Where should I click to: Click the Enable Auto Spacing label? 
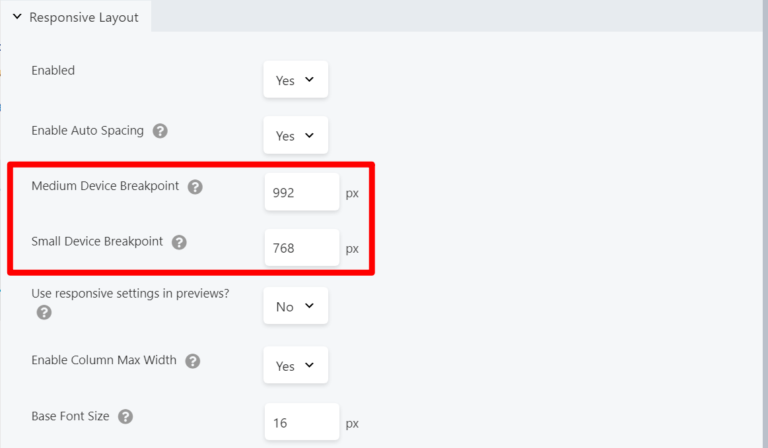pyautogui.click(x=88, y=131)
